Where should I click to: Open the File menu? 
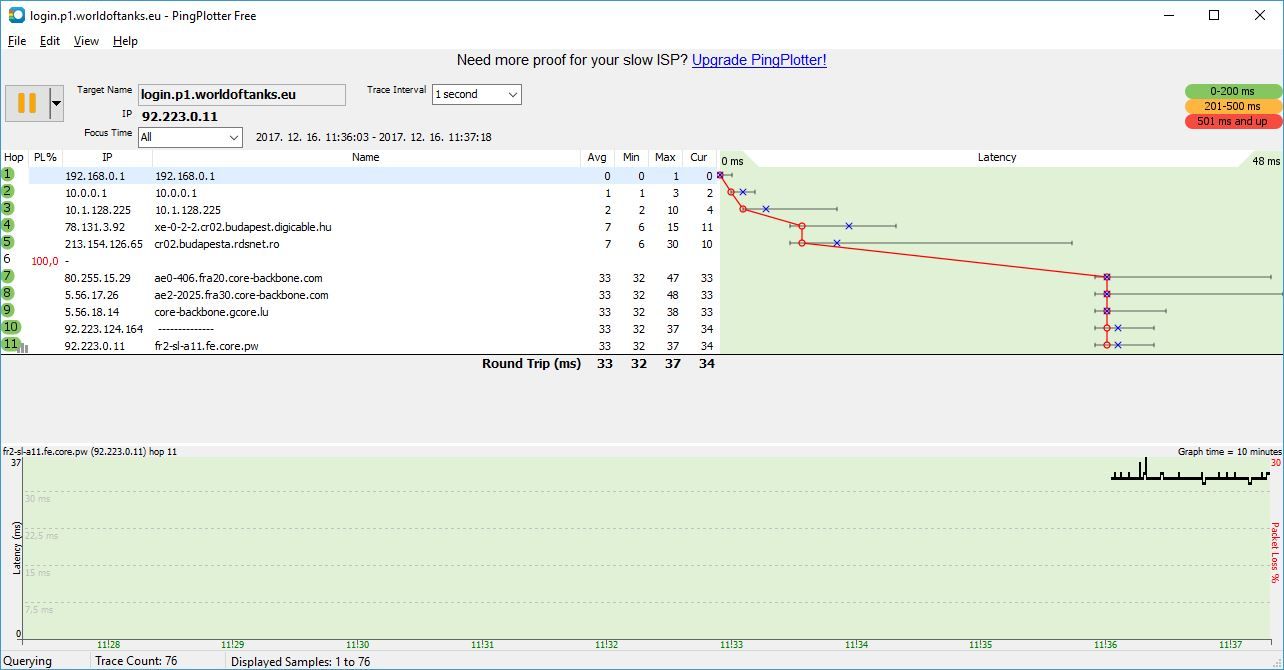pyautogui.click(x=17, y=41)
